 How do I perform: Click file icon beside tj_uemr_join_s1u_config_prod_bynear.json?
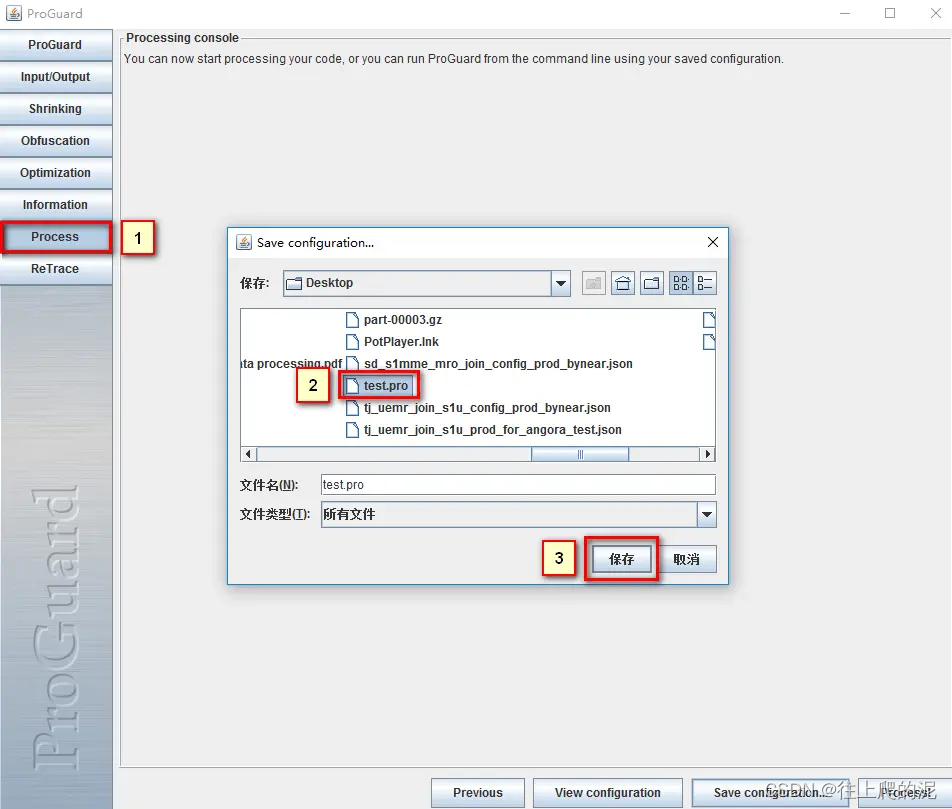pos(352,408)
